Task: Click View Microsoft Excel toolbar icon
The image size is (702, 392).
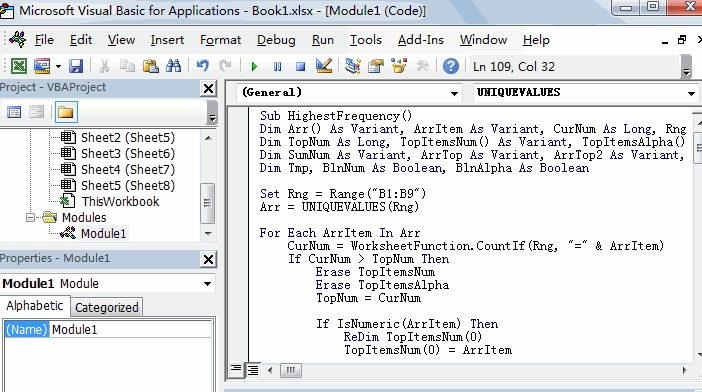Action: click(x=19, y=66)
